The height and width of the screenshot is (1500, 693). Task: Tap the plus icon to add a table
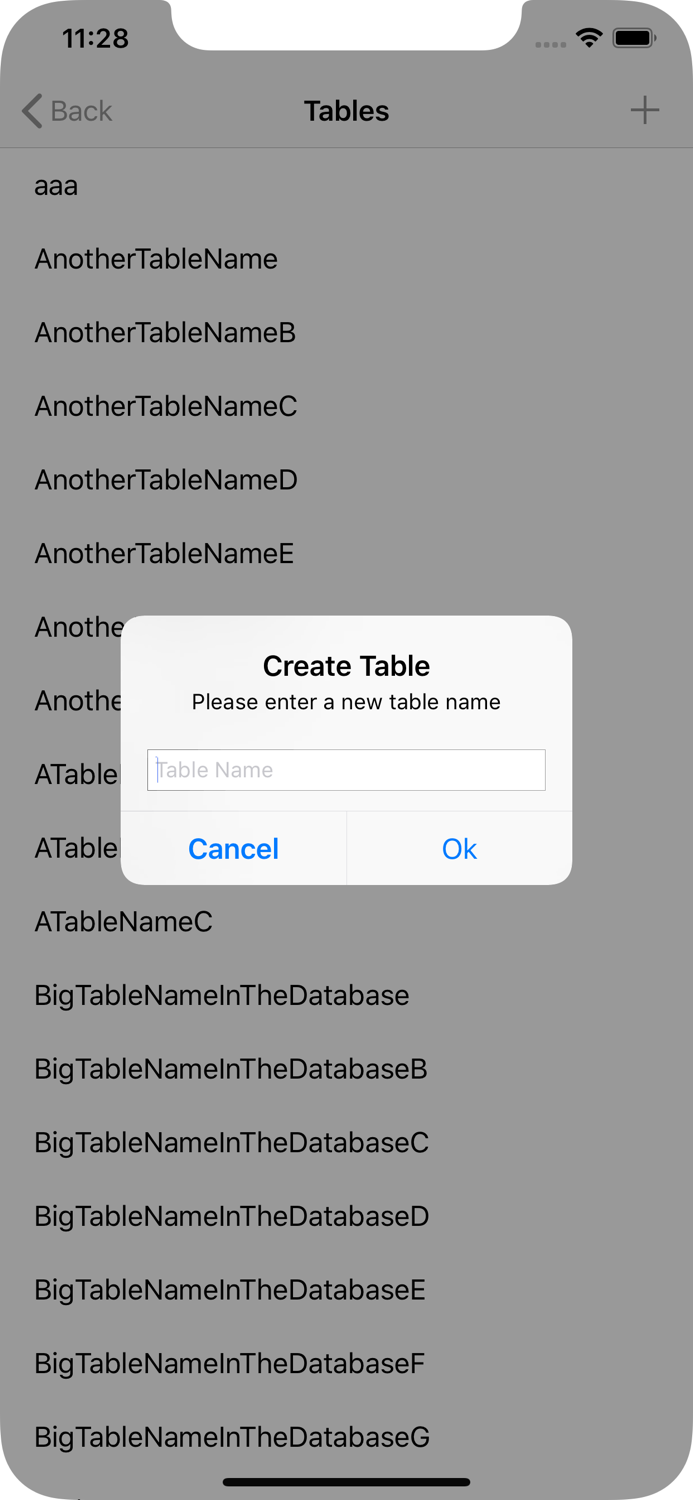click(x=645, y=110)
